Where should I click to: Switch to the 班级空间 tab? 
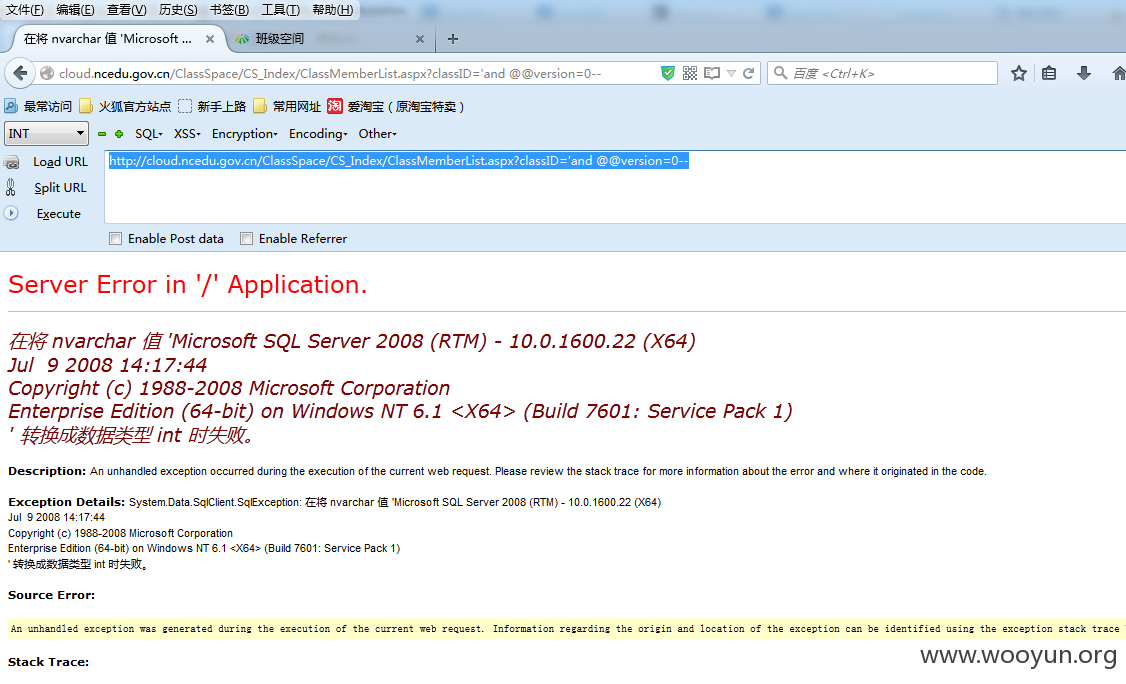(x=330, y=39)
